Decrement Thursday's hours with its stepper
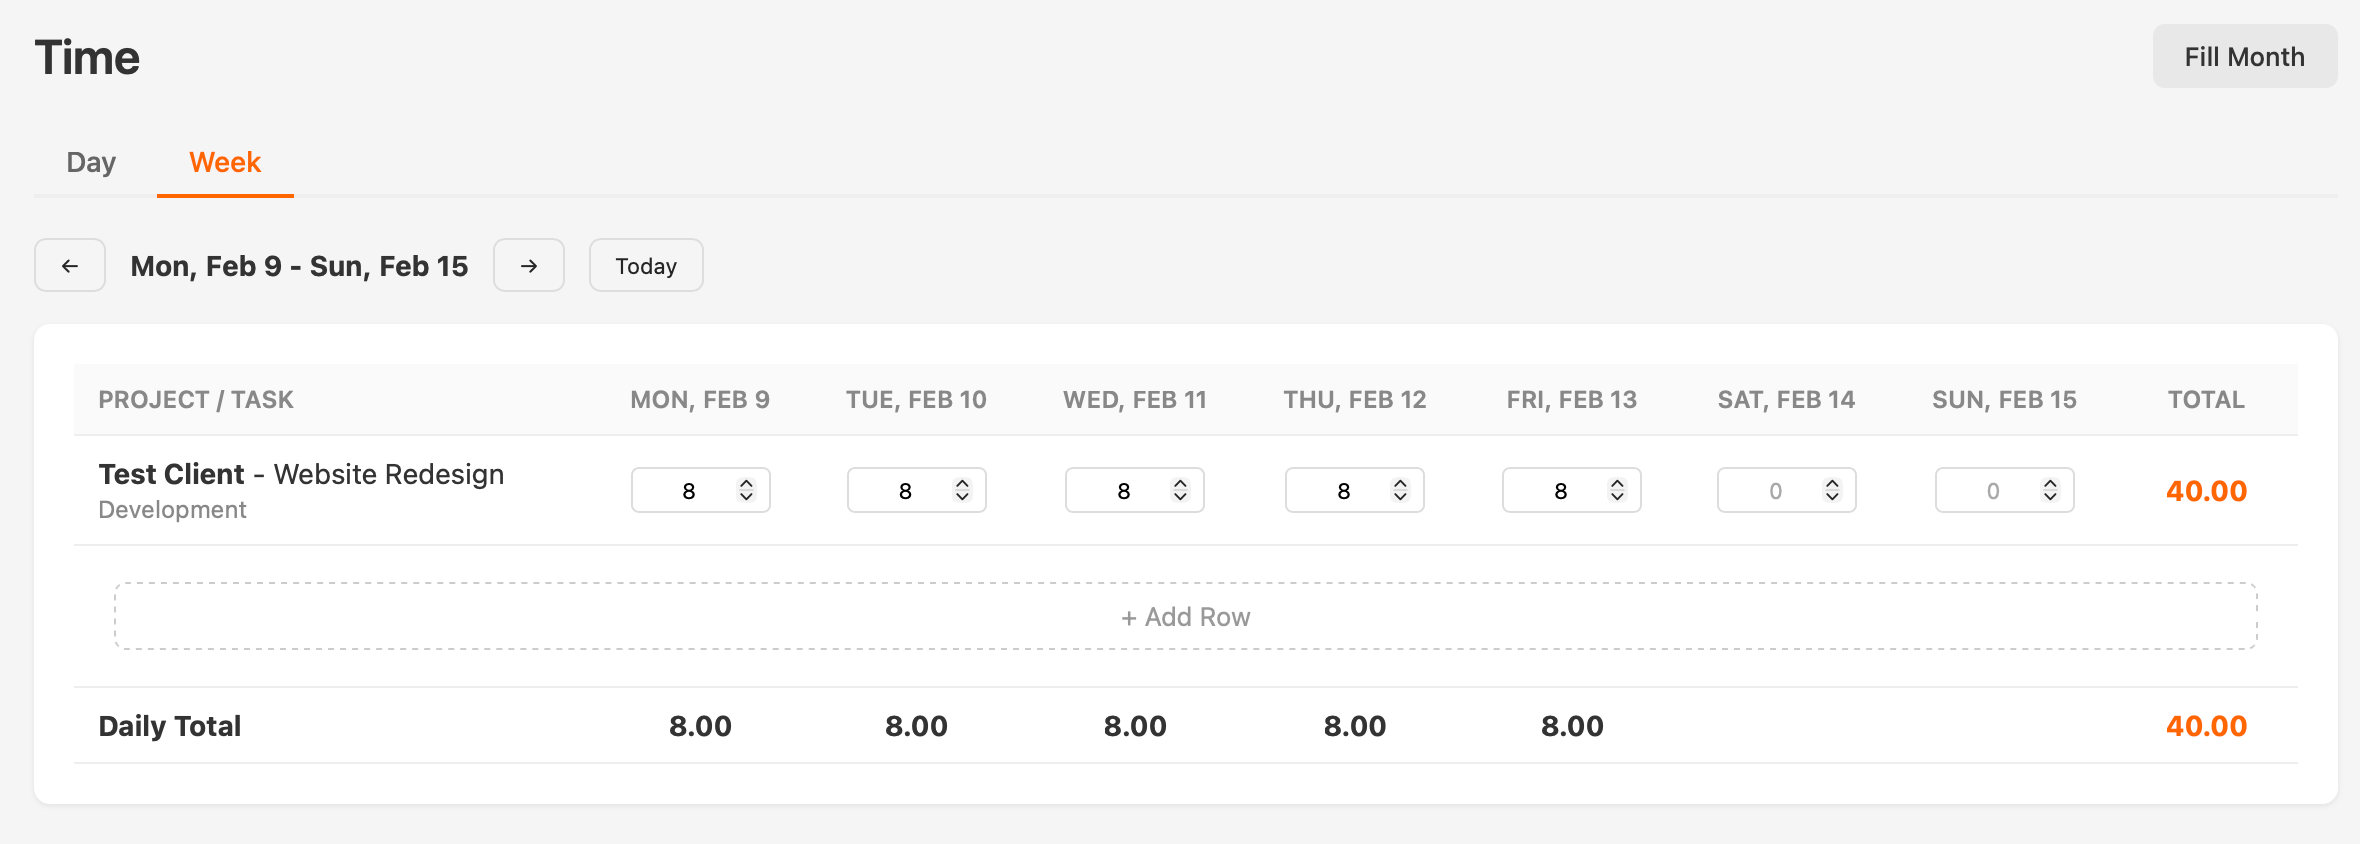The height and width of the screenshot is (844, 2360). 1399,498
